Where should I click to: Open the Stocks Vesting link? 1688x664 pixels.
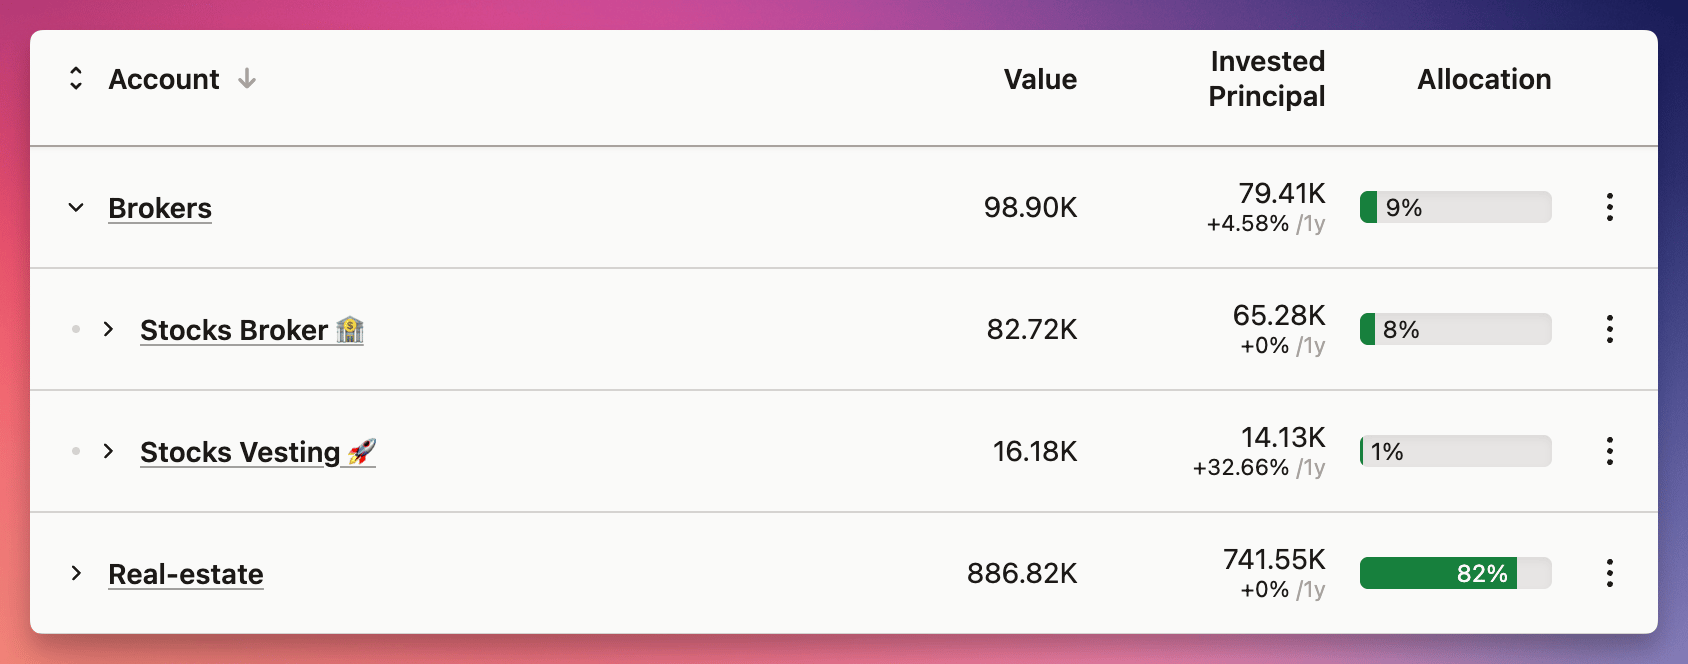click(x=240, y=452)
